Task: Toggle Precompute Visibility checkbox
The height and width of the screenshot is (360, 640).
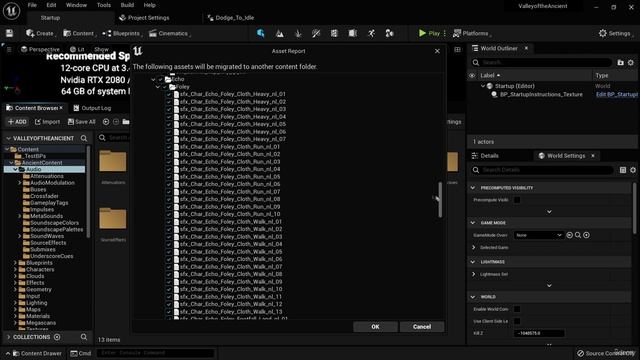Action: (x=517, y=200)
